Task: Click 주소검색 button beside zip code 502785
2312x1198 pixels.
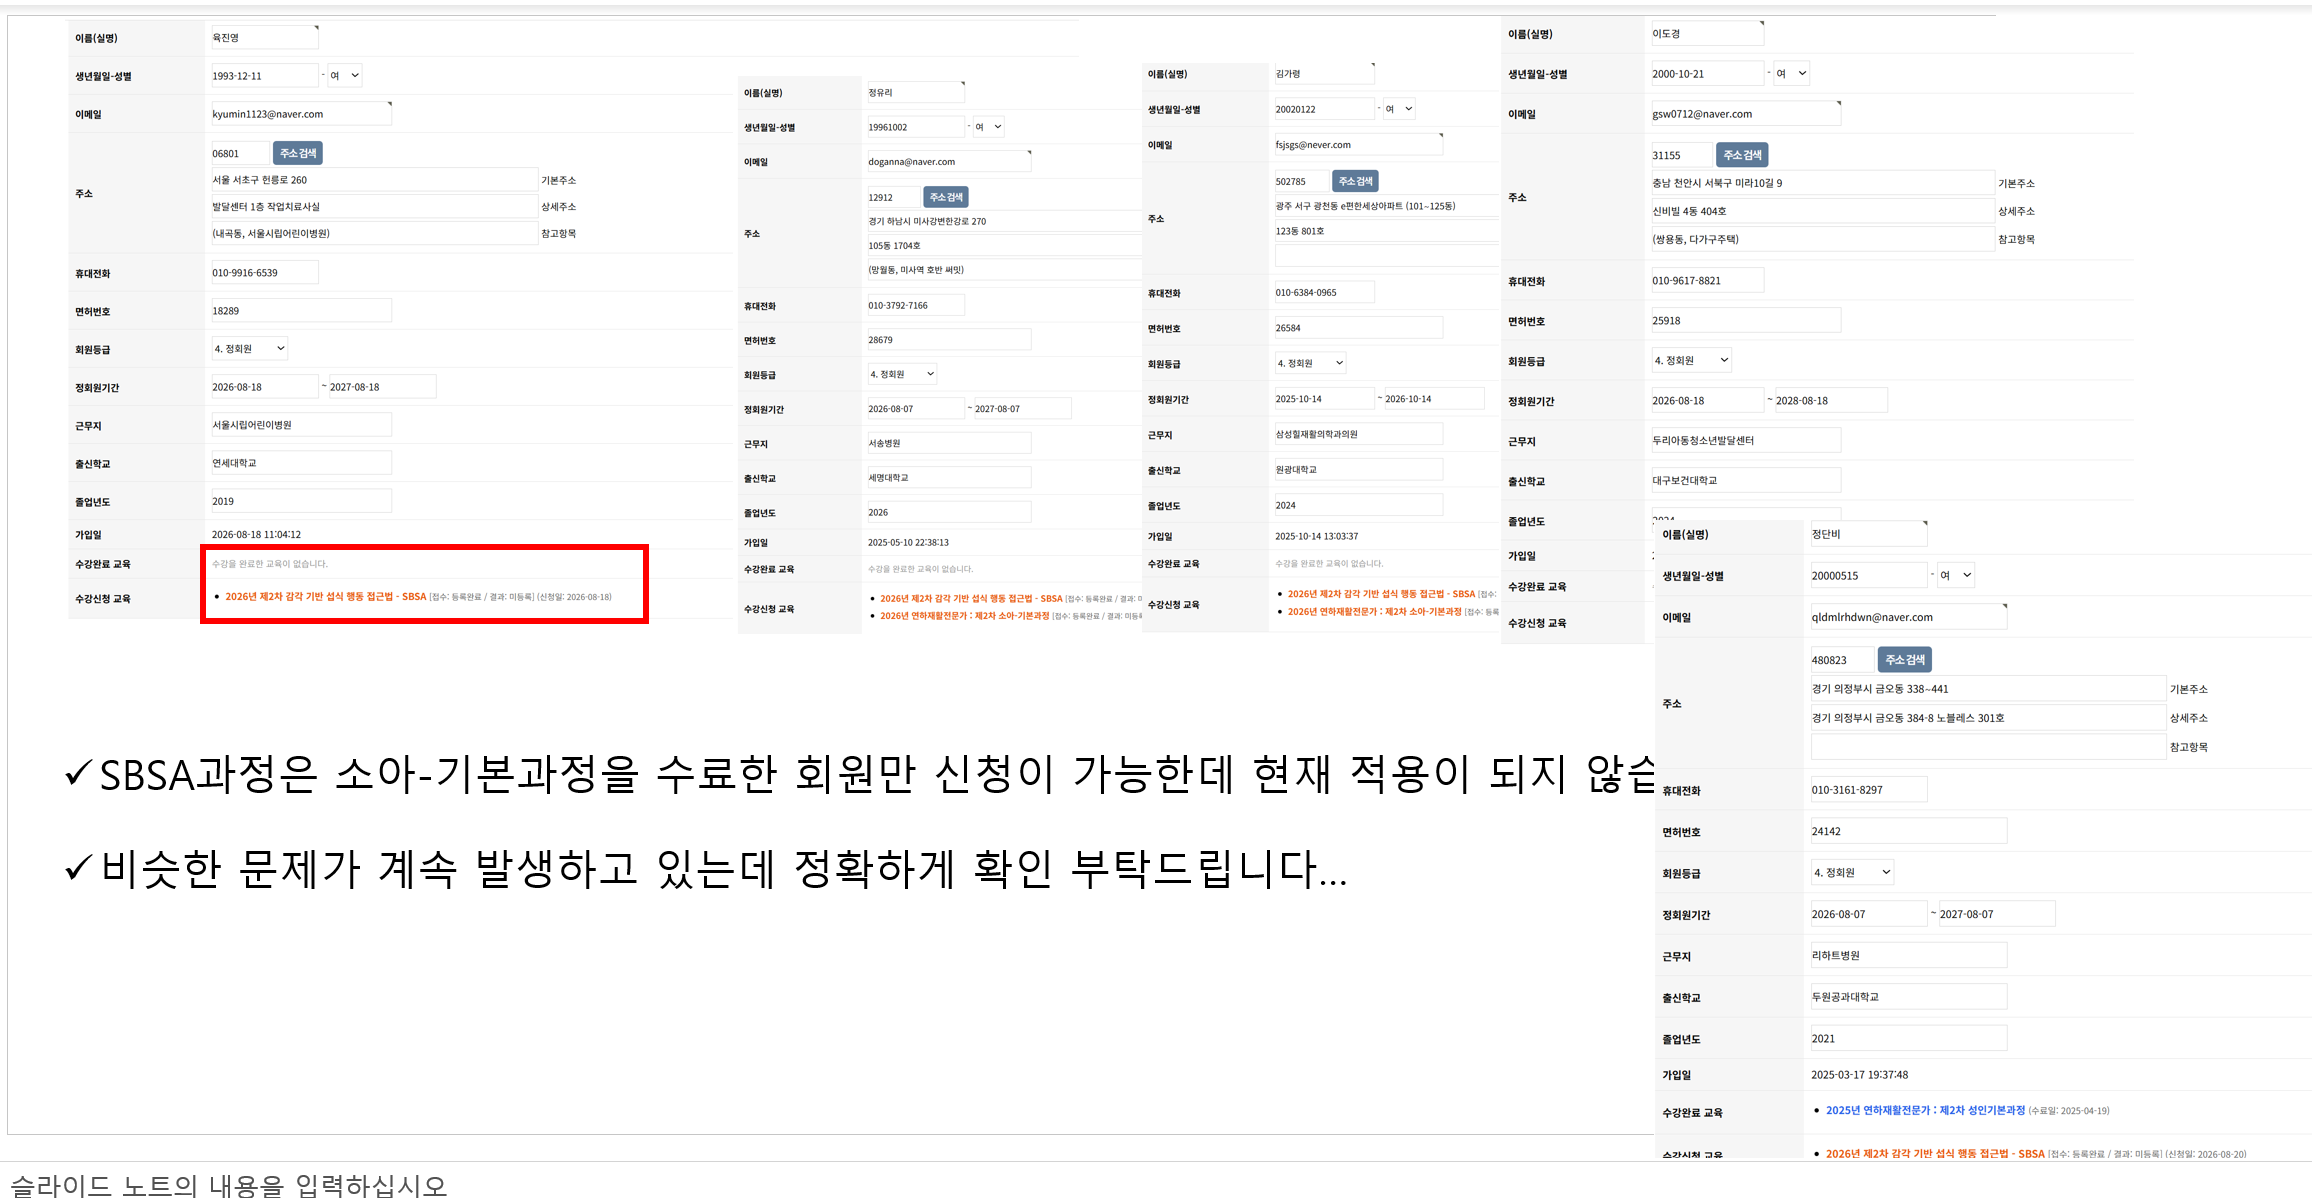Action: 1355,181
